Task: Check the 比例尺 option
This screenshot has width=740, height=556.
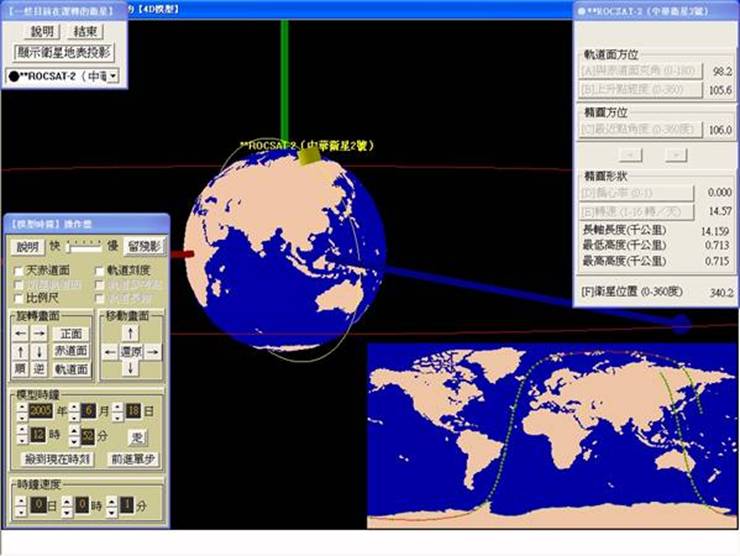Action: (19, 298)
